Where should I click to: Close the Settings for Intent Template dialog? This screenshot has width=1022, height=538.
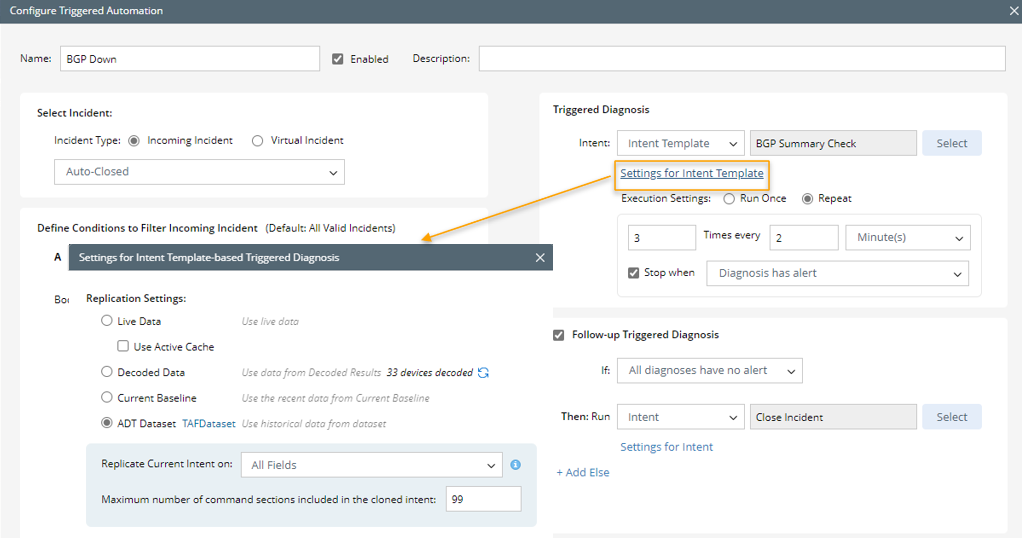click(540, 258)
